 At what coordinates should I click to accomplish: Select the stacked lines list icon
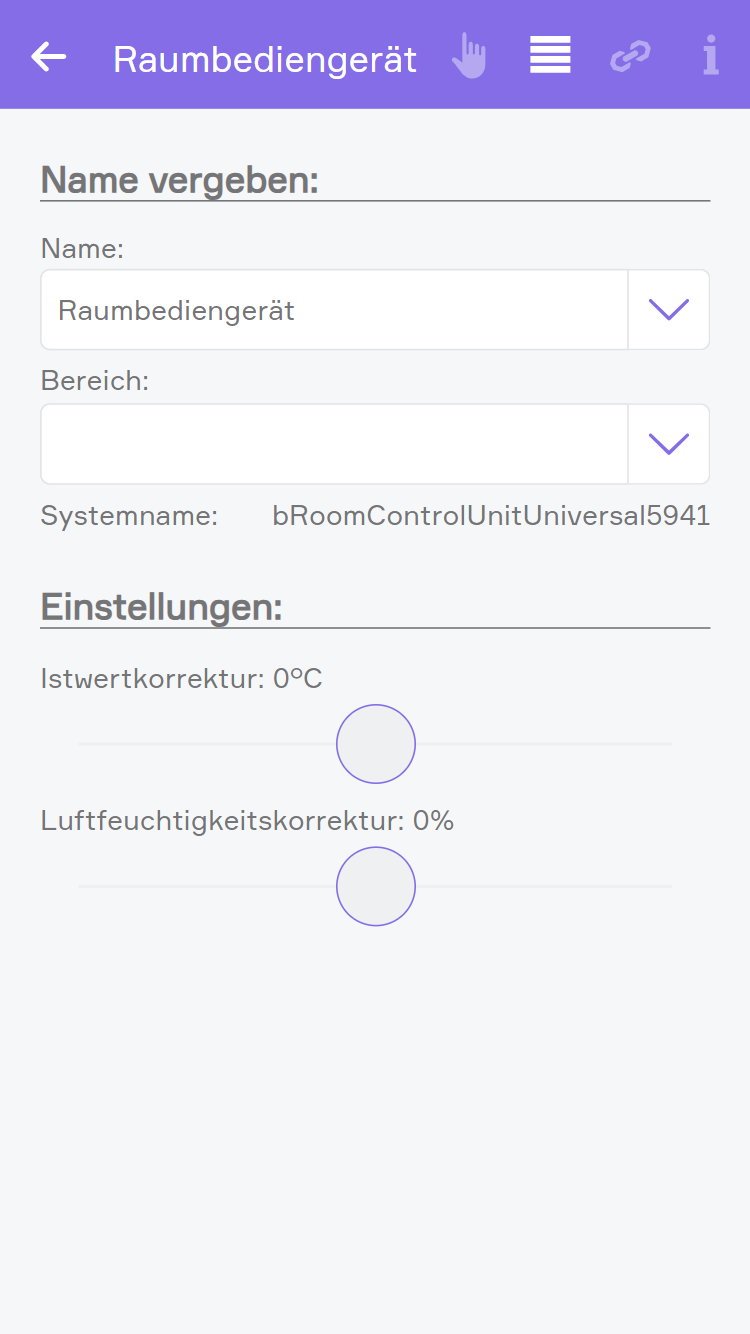click(x=550, y=55)
